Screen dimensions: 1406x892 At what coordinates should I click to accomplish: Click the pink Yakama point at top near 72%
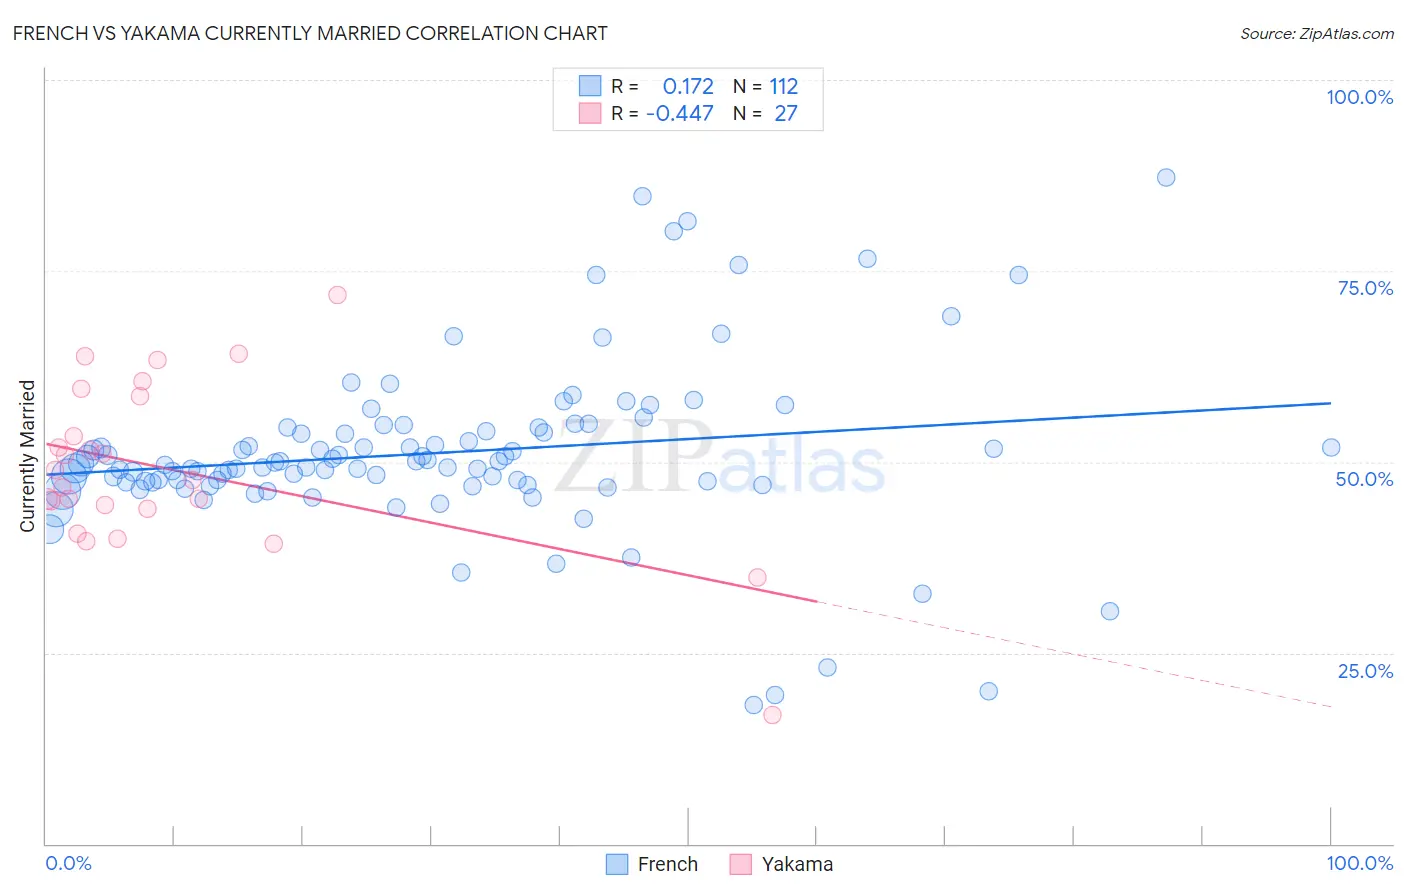coord(337,294)
